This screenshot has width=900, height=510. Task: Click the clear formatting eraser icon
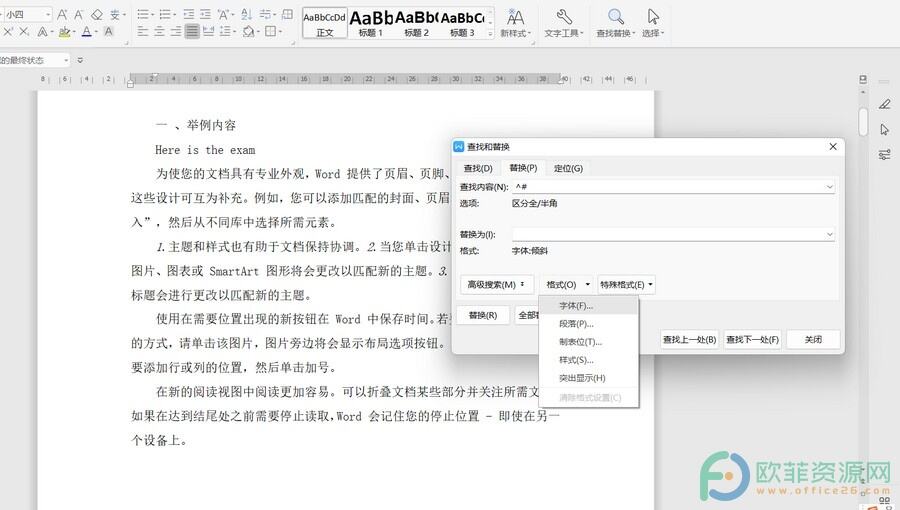[x=97, y=14]
